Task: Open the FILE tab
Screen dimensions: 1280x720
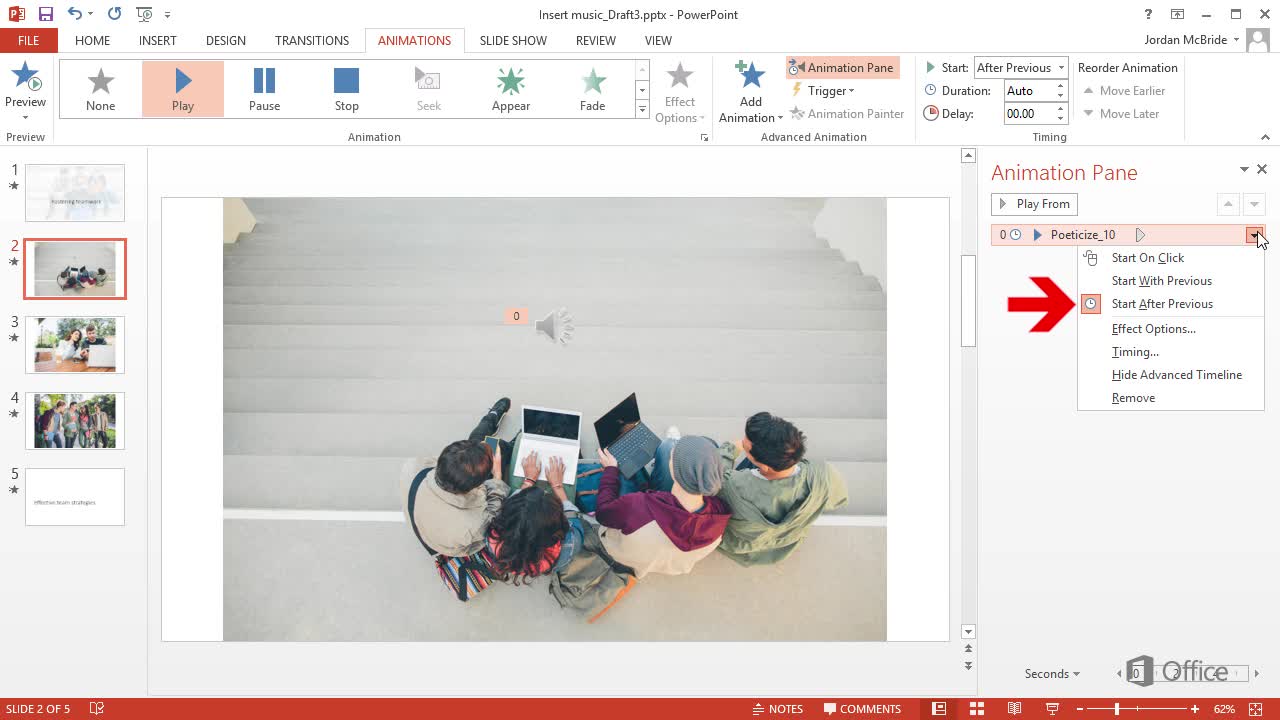Action: pyautogui.click(x=29, y=40)
